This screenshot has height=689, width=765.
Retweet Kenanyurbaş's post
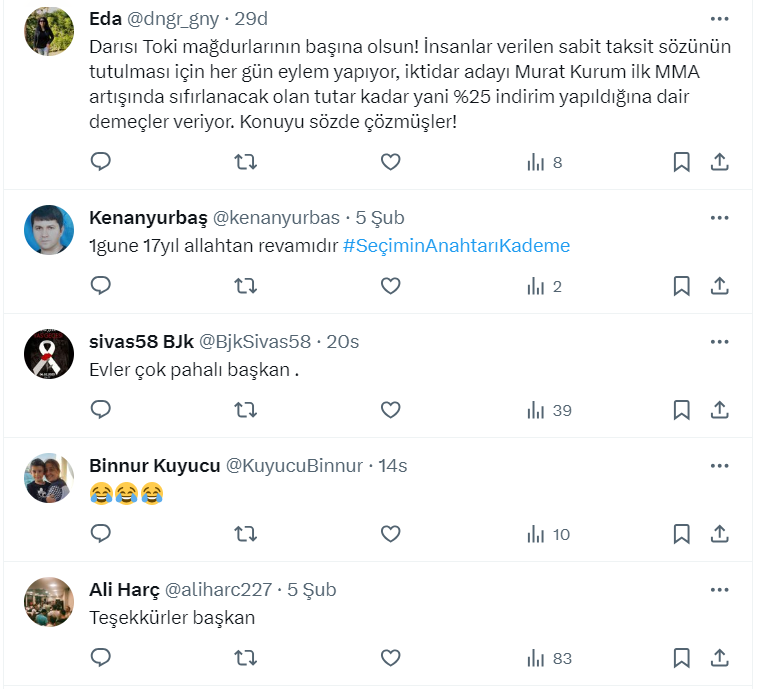point(244,286)
